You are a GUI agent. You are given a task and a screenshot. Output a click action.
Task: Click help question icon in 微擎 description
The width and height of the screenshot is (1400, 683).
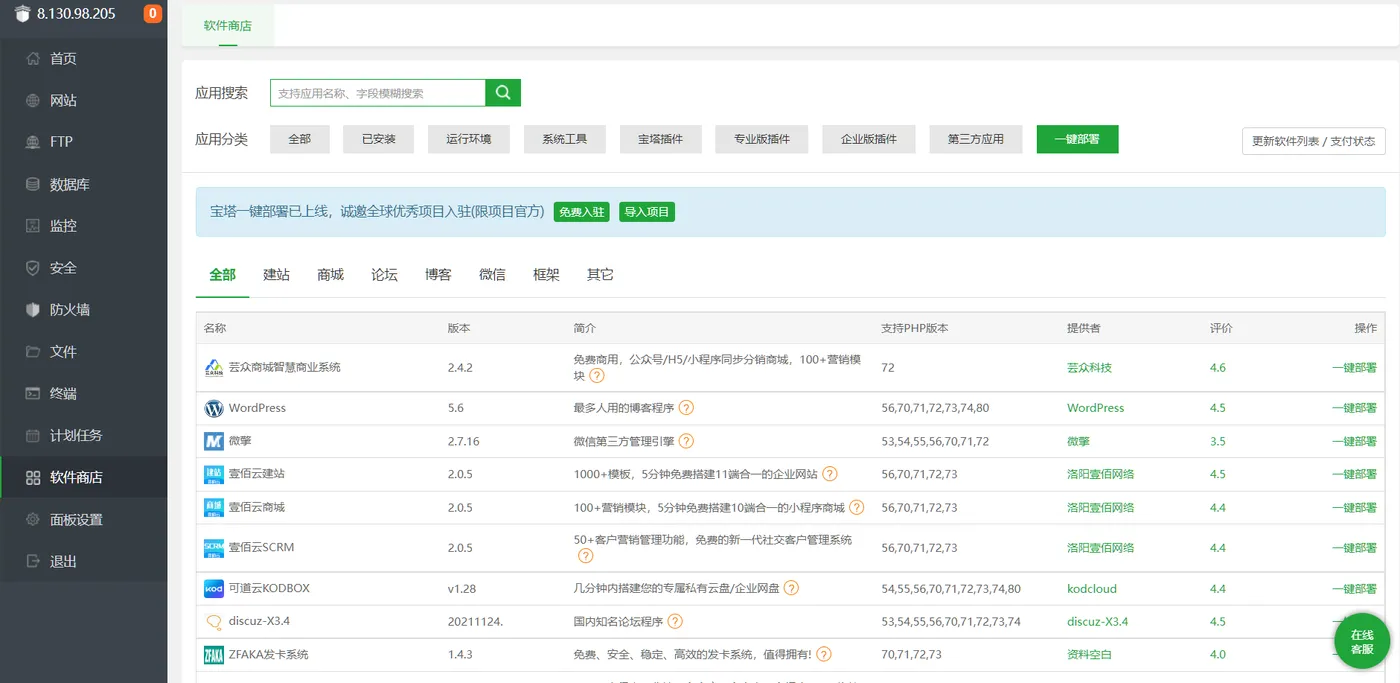(x=686, y=441)
